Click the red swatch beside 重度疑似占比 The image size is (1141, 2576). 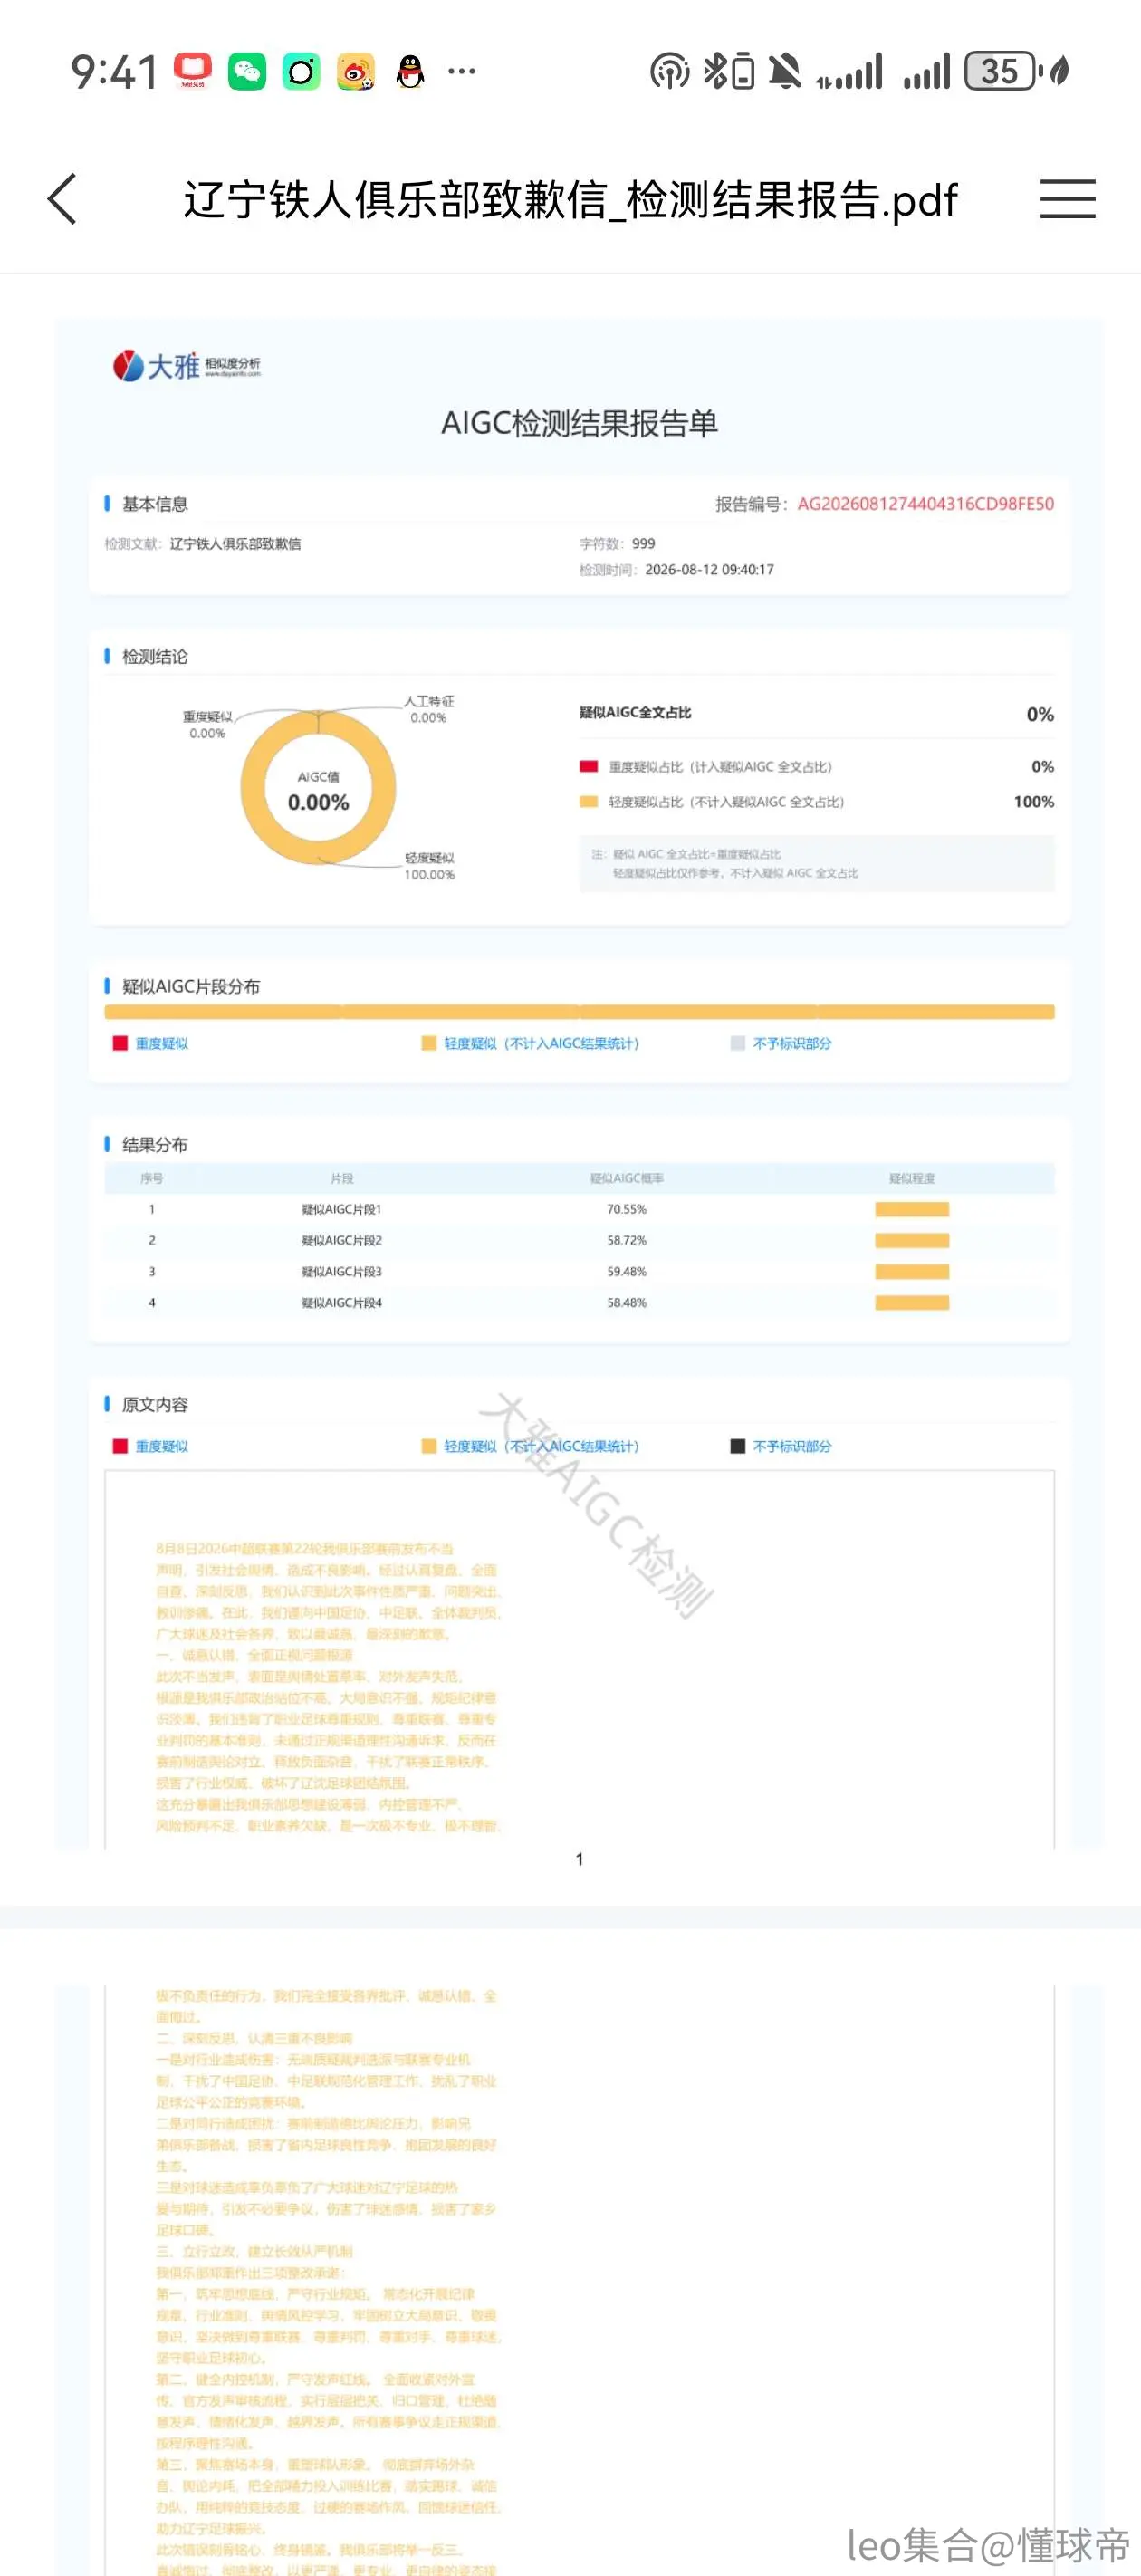click(588, 767)
